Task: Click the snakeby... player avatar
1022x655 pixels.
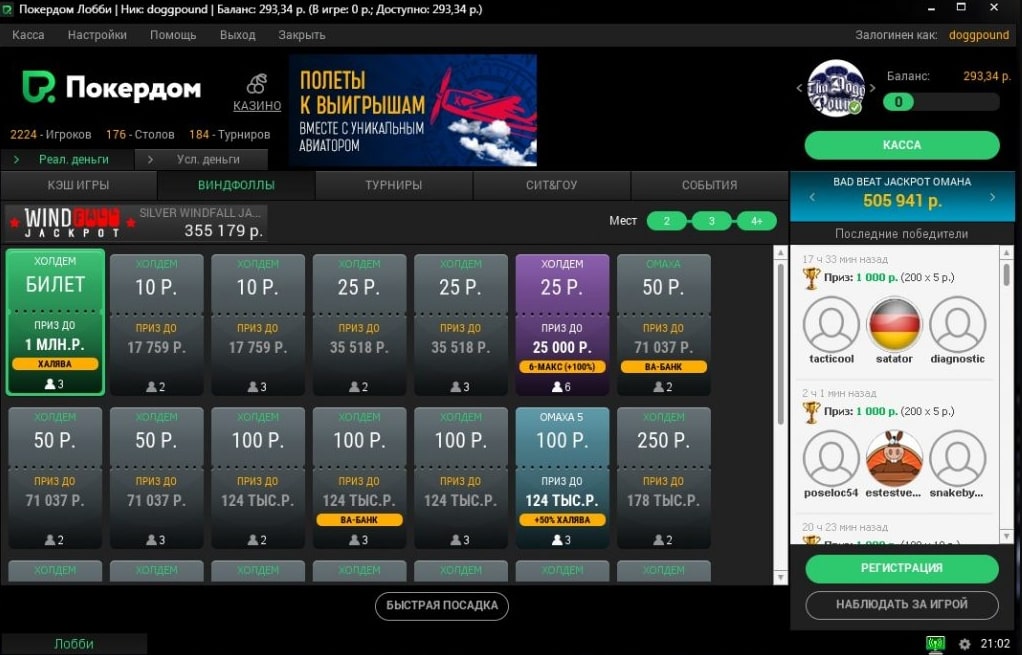Action: pyautogui.click(x=957, y=458)
